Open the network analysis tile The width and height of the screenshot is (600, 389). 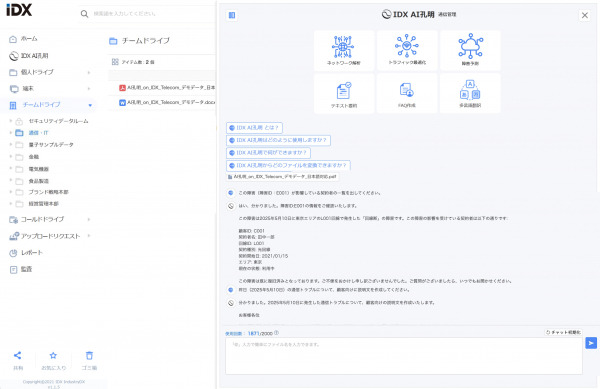[x=344, y=50]
